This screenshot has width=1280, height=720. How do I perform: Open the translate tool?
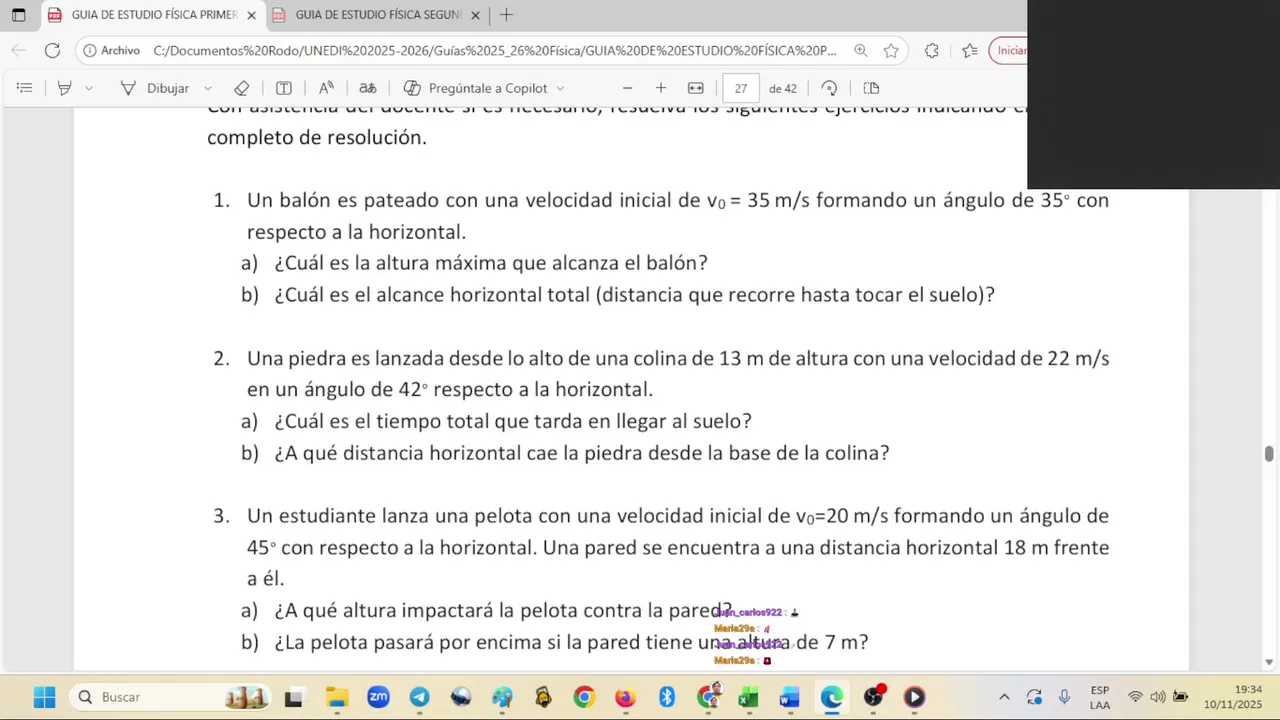pos(367,88)
